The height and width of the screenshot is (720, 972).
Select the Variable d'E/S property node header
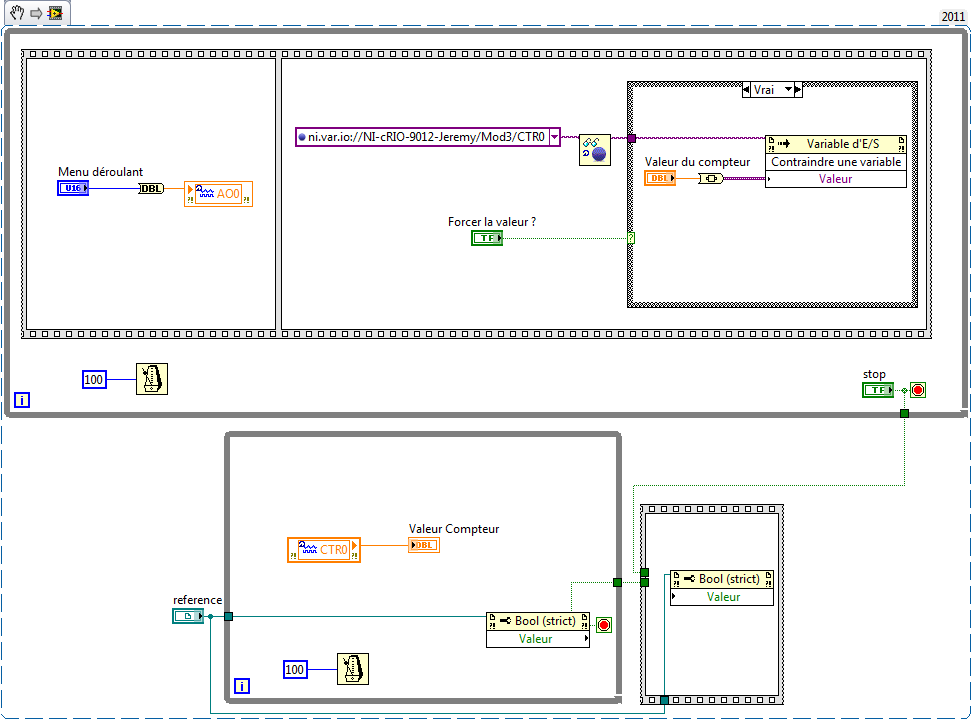coord(836,144)
